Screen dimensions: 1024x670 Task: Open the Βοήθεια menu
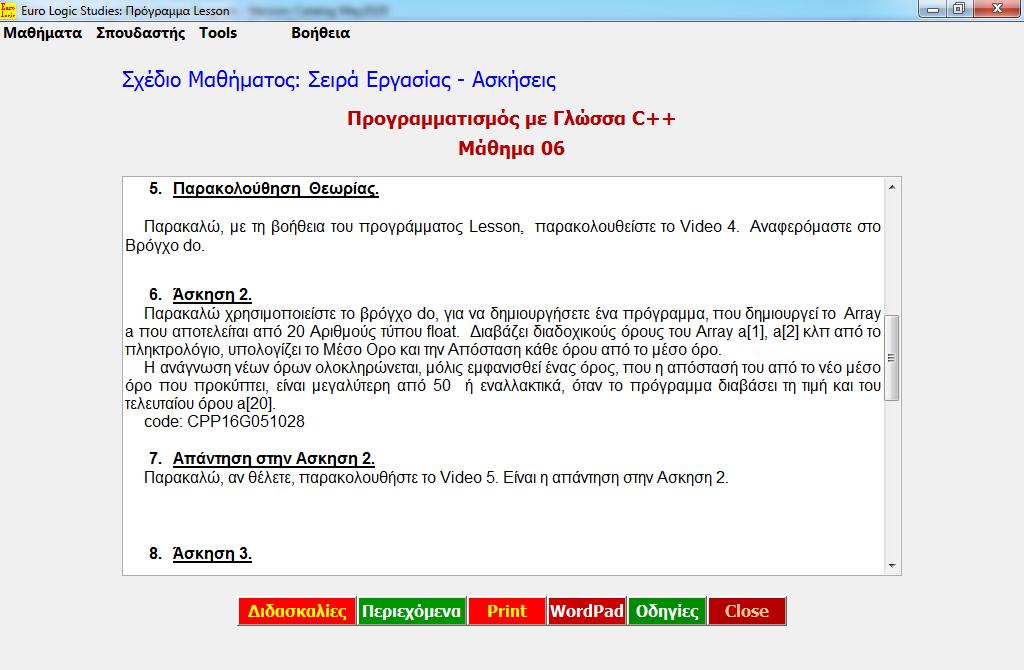[320, 33]
